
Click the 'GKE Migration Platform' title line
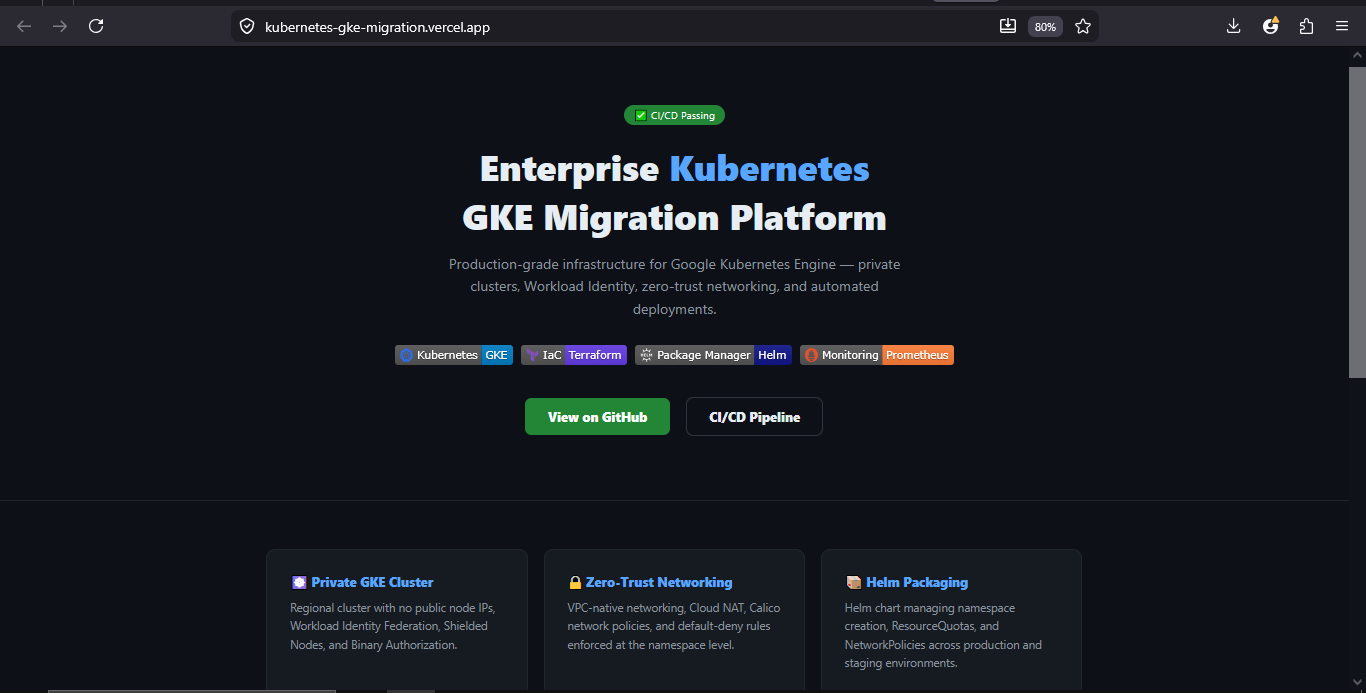pos(674,217)
